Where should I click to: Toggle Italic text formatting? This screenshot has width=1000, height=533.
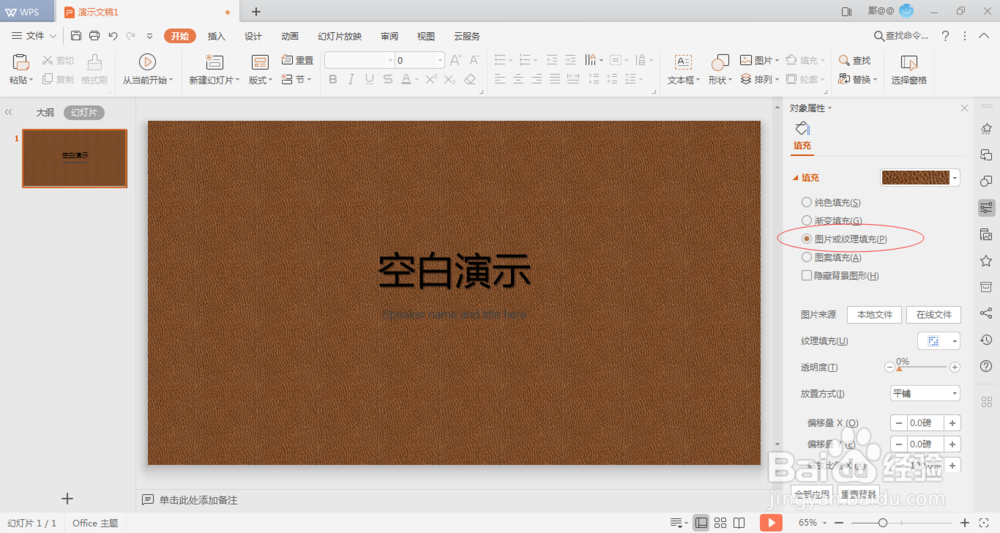pyautogui.click(x=351, y=79)
